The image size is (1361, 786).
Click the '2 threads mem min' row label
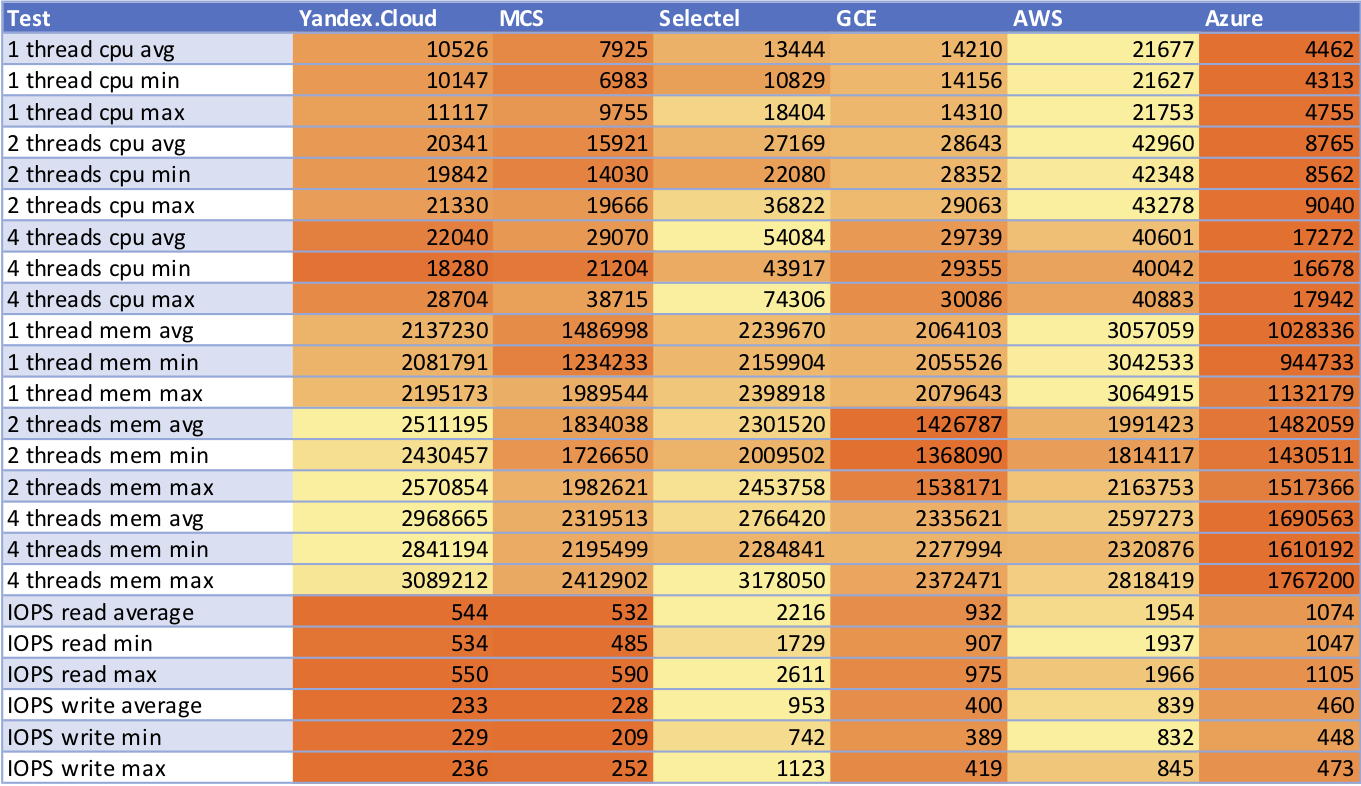click(147, 455)
